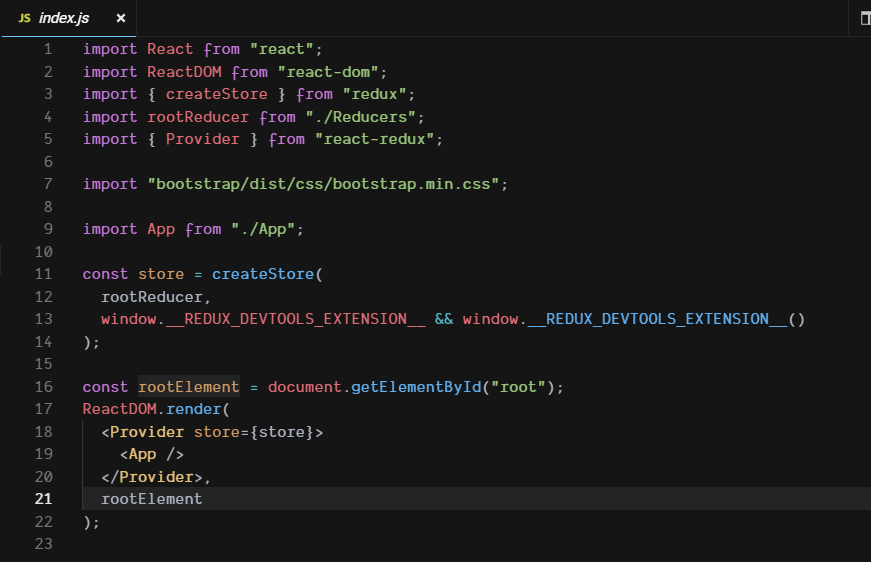Click the "react-redux" string on line 5
Screen dimensions: 871x562
click(x=374, y=139)
